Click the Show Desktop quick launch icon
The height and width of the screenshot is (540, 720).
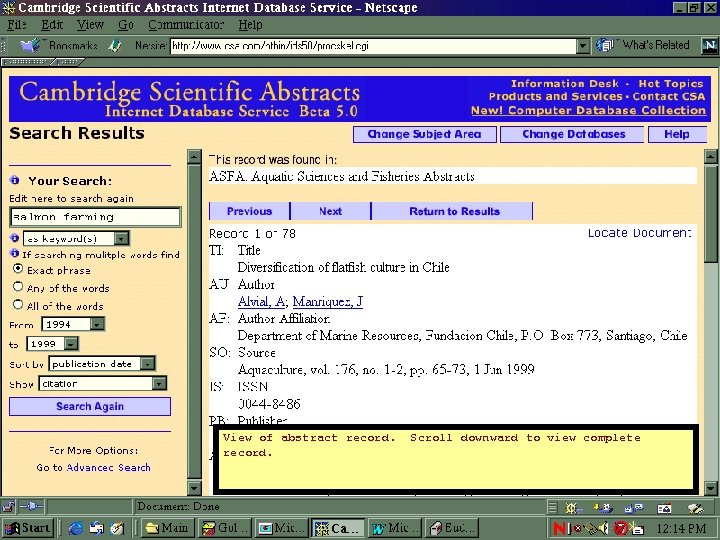tap(117, 529)
